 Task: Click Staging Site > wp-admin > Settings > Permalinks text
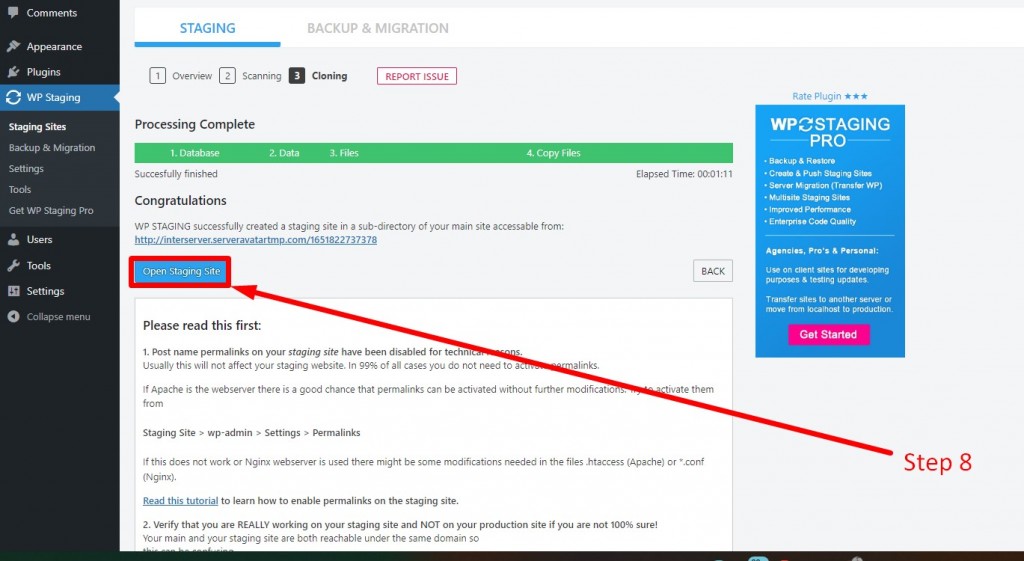tap(251, 432)
